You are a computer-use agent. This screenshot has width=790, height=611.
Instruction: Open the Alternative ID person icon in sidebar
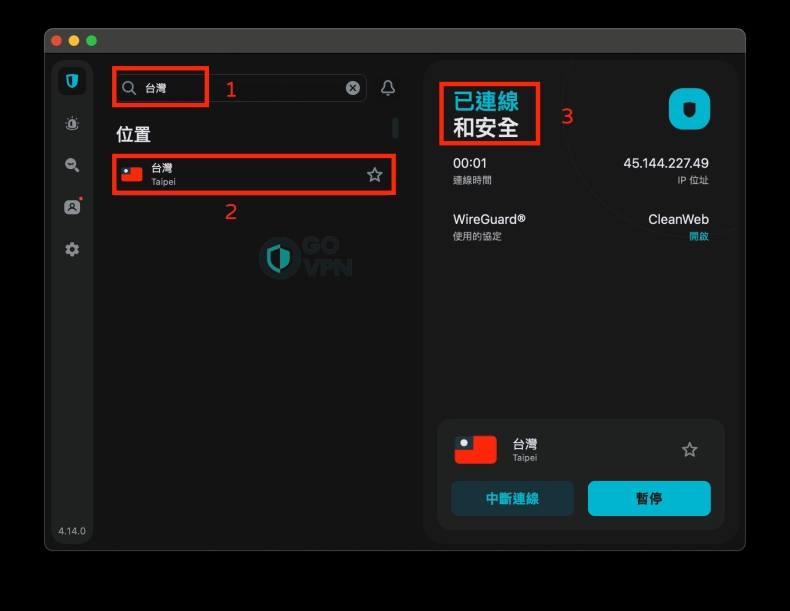click(x=72, y=207)
